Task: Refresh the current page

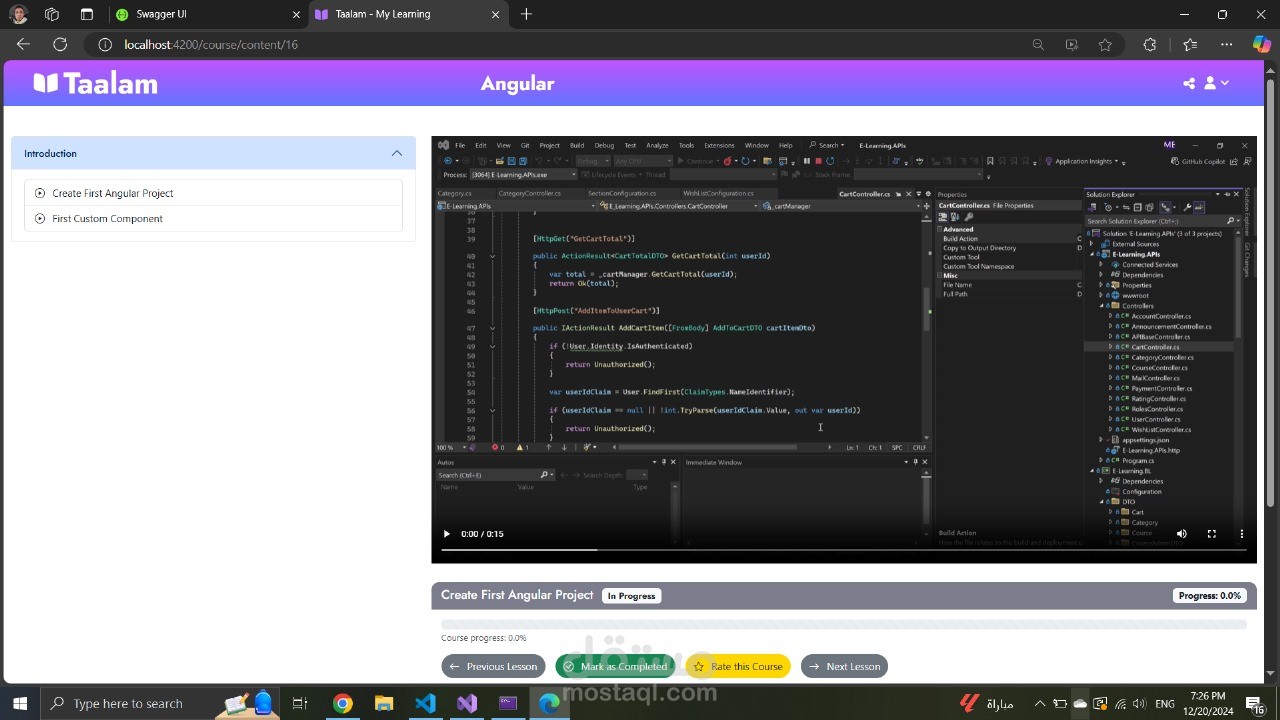Action: 60,45
